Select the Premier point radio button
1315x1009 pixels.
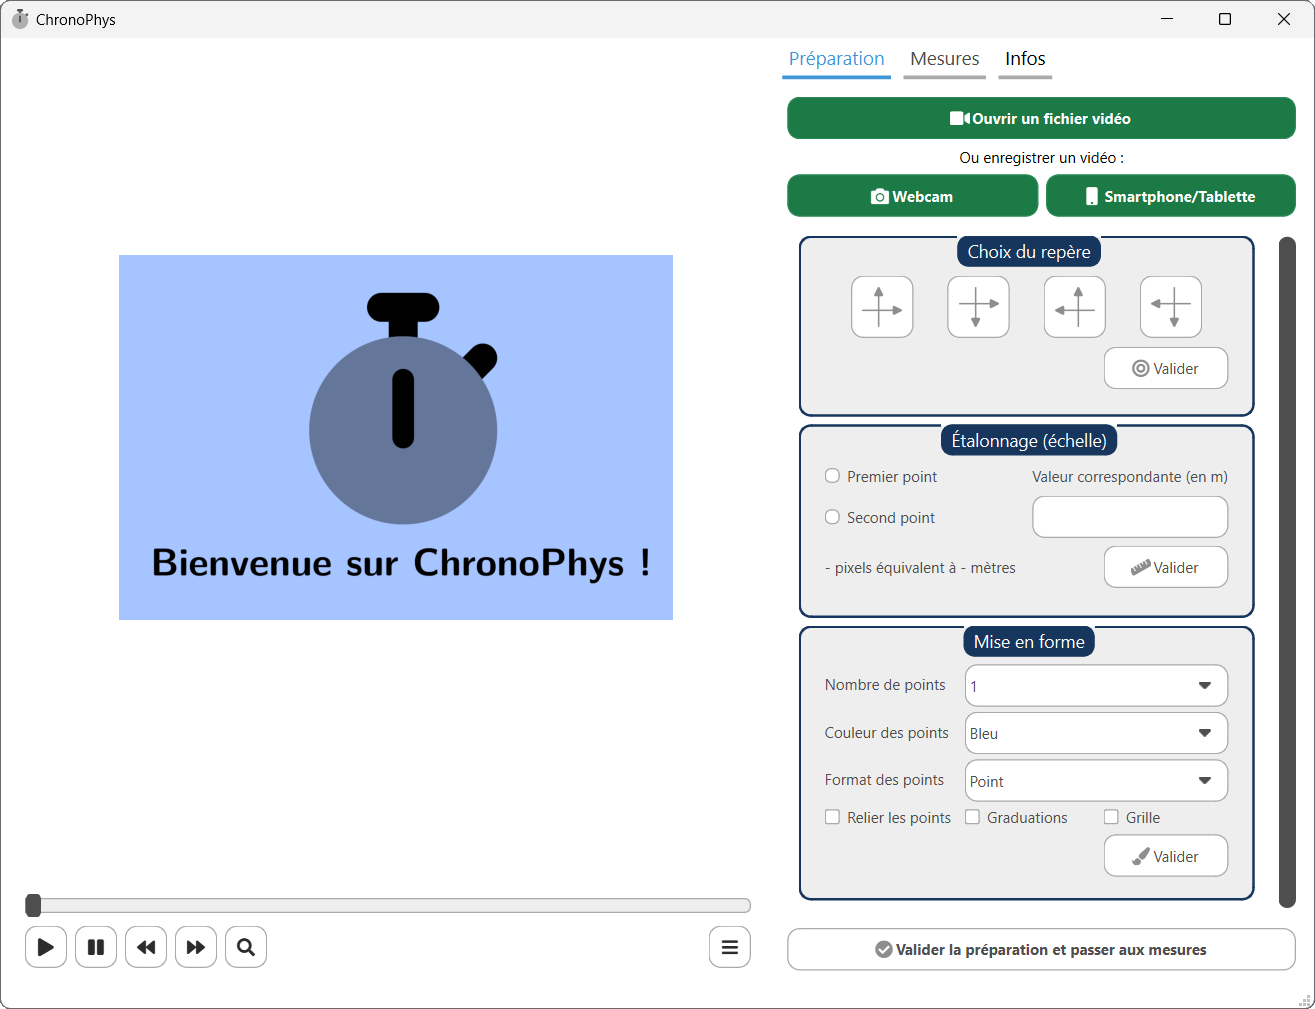click(x=832, y=476)
